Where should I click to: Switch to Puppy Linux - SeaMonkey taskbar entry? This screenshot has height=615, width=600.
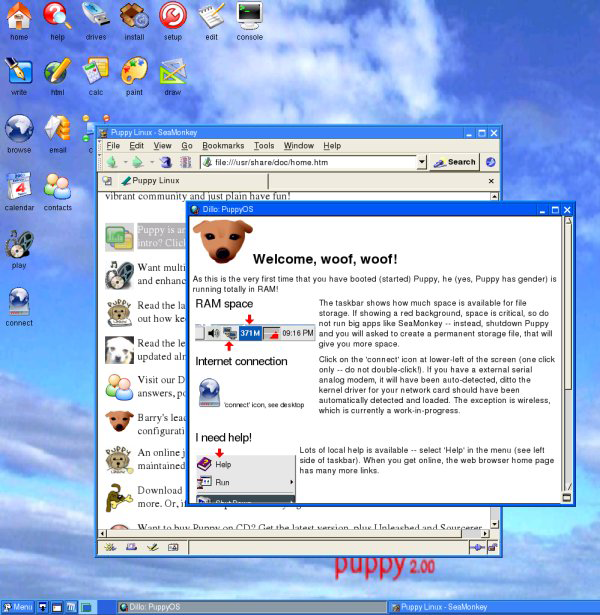pos(494,607)
